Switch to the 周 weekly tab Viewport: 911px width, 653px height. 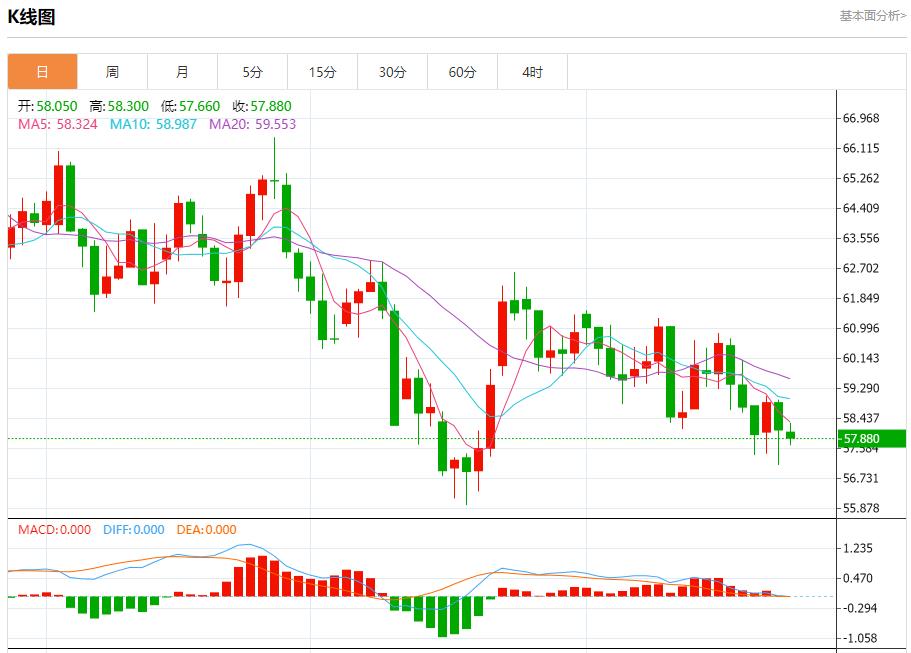[112, 72]
